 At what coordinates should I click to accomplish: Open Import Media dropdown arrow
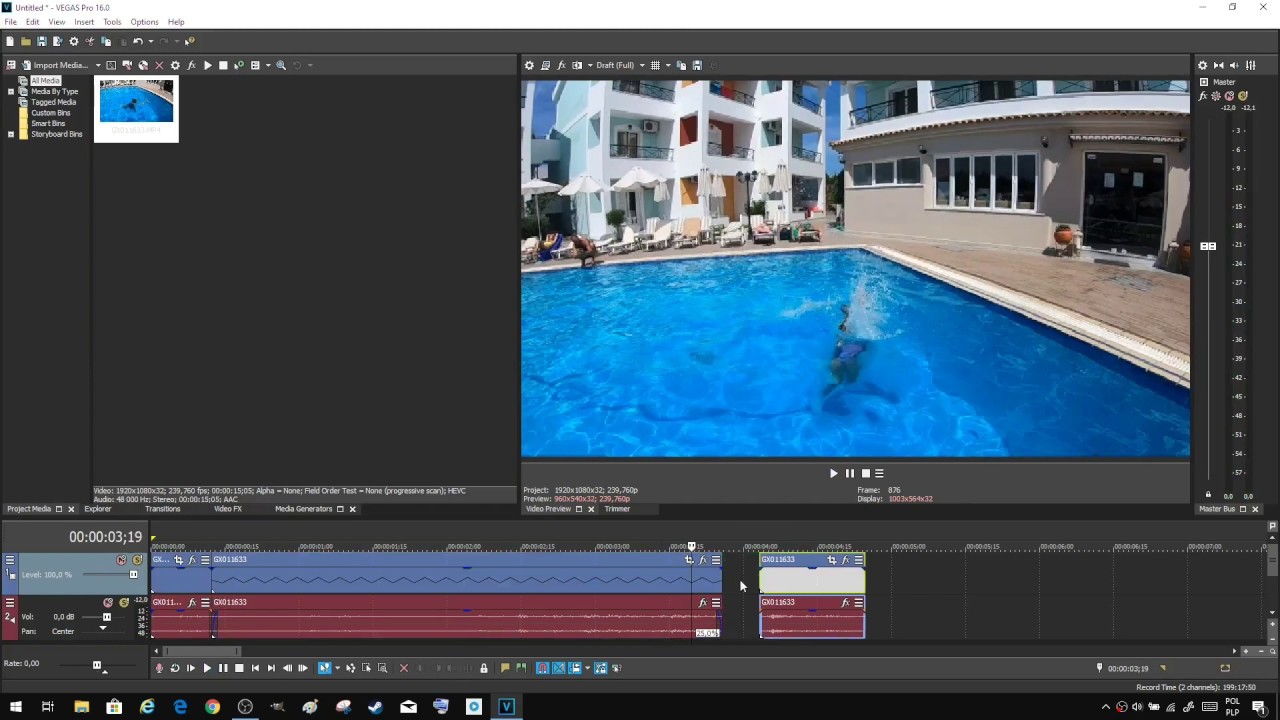(98, 65)
